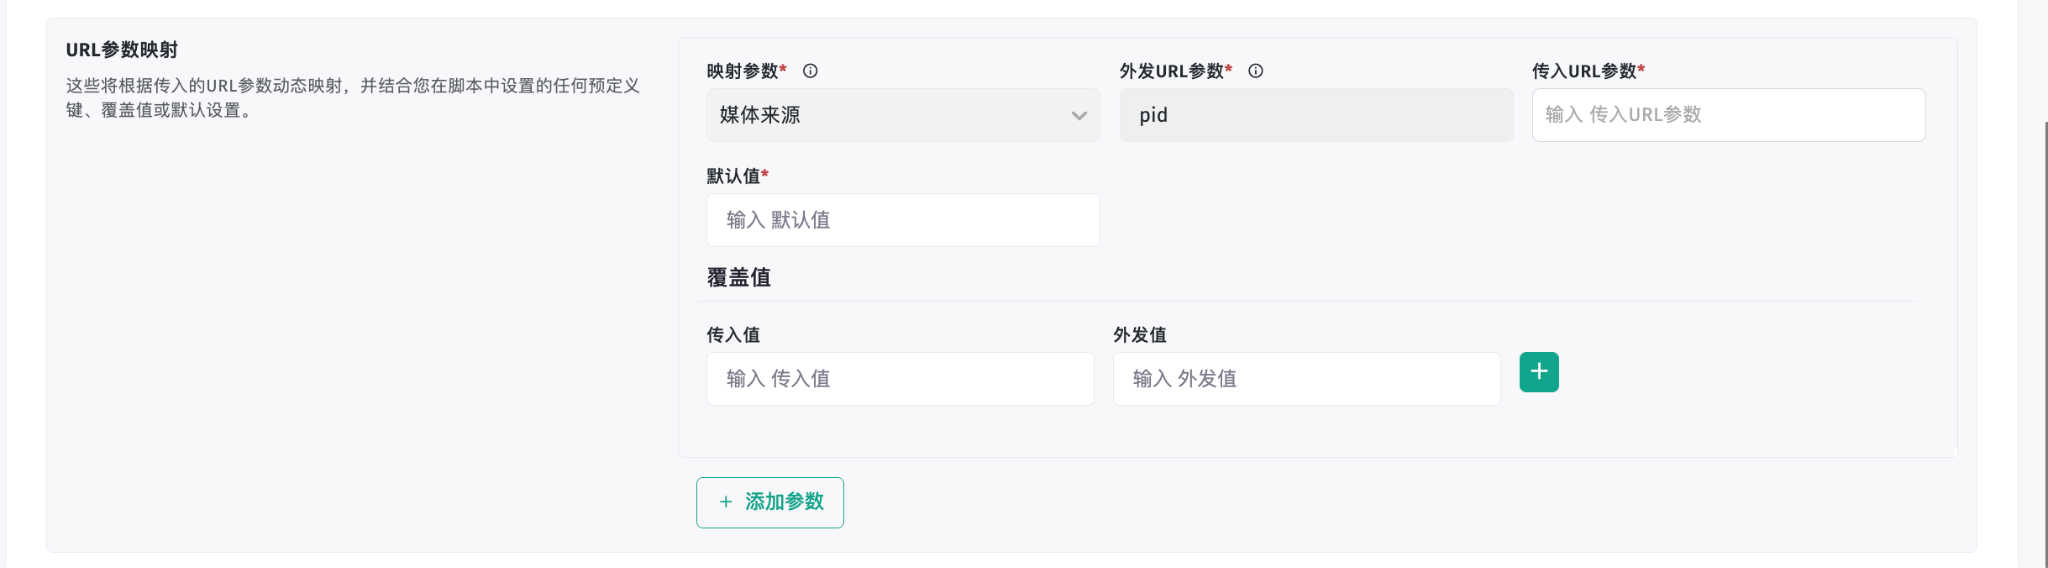Click the URL参数映射 section title
The height and width of the screenshot is (568, 2048).
[122, 50]
